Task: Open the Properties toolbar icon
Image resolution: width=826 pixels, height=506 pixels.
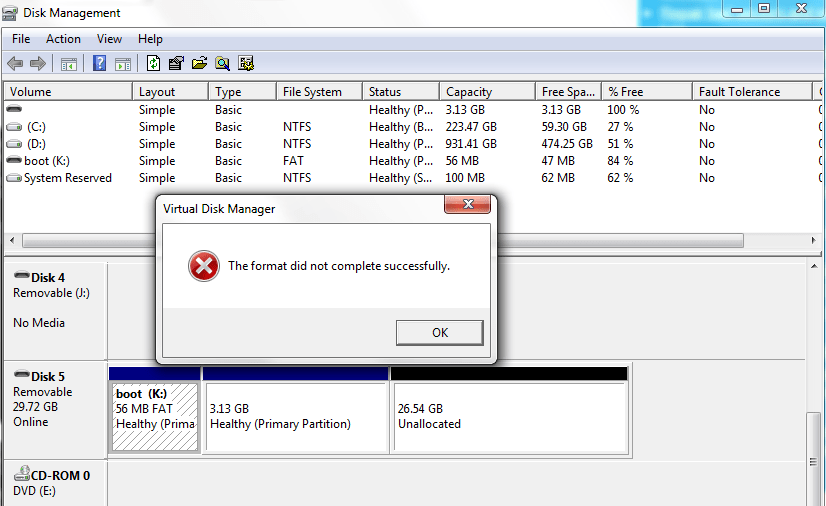Action: tap(176, 64)
